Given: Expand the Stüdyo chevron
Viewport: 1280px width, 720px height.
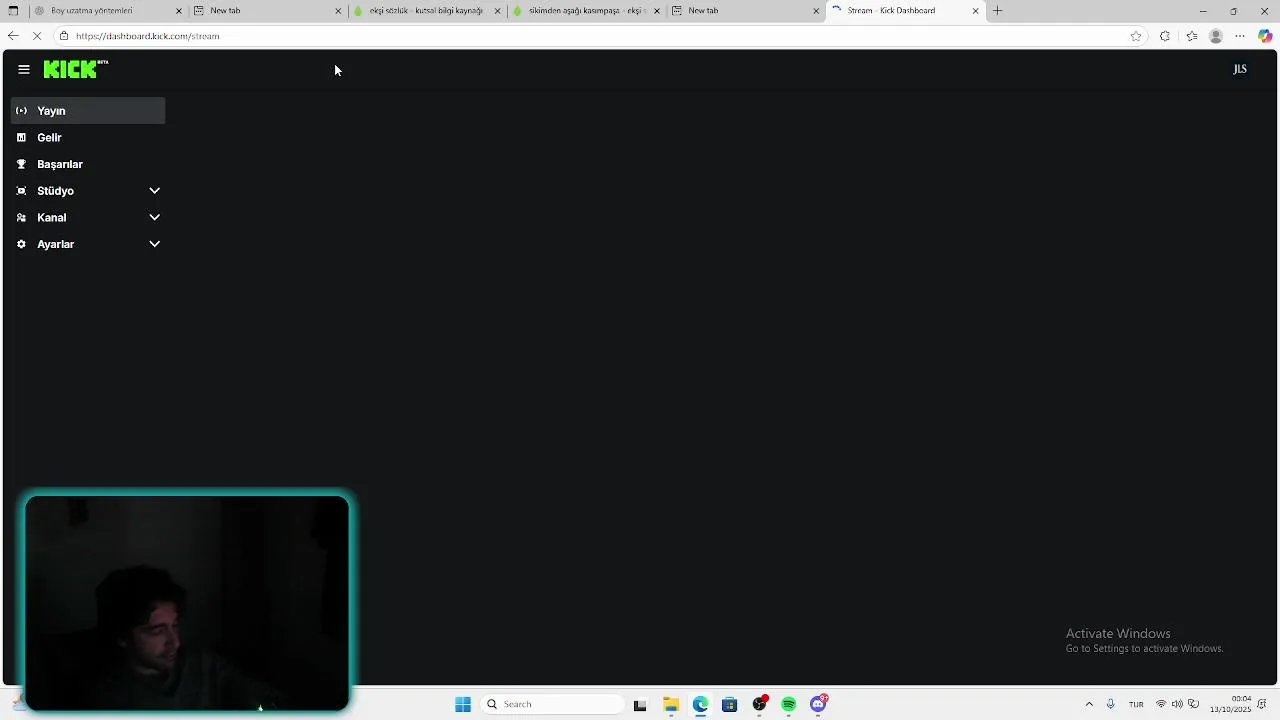Looking at the screenshot, I should tap(154, 191).
